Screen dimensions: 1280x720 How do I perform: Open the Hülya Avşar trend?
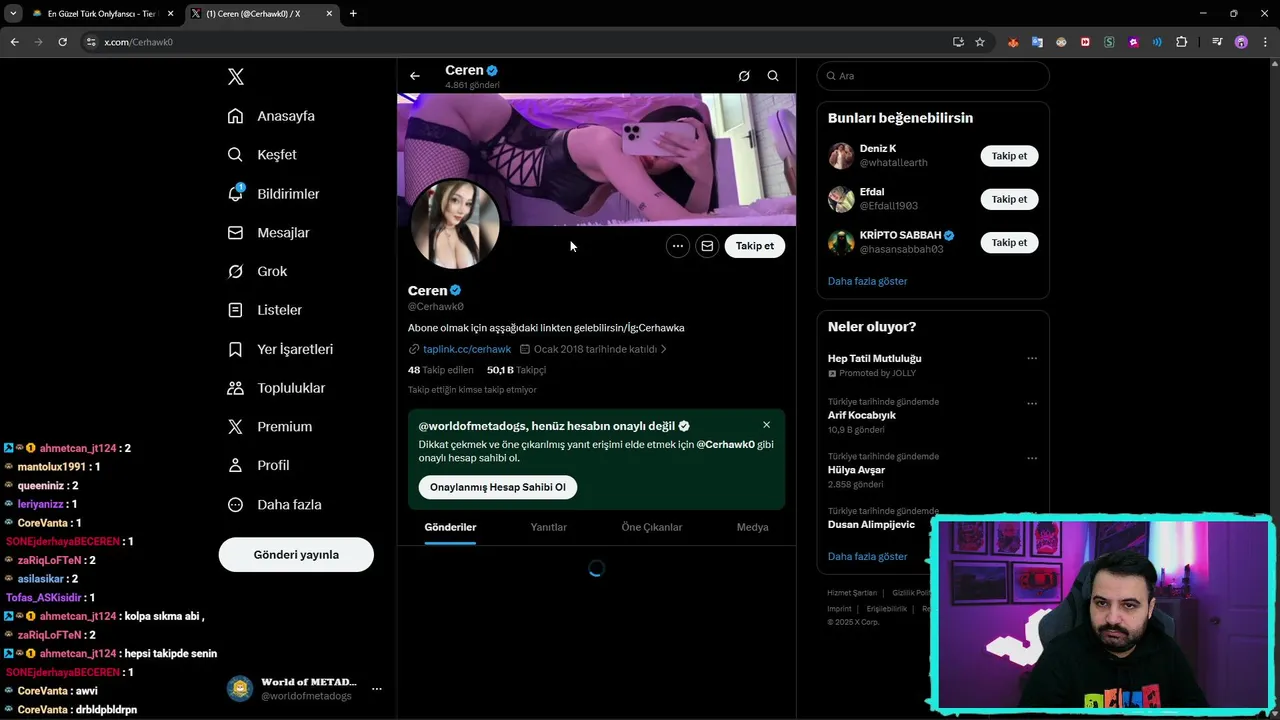856,470
